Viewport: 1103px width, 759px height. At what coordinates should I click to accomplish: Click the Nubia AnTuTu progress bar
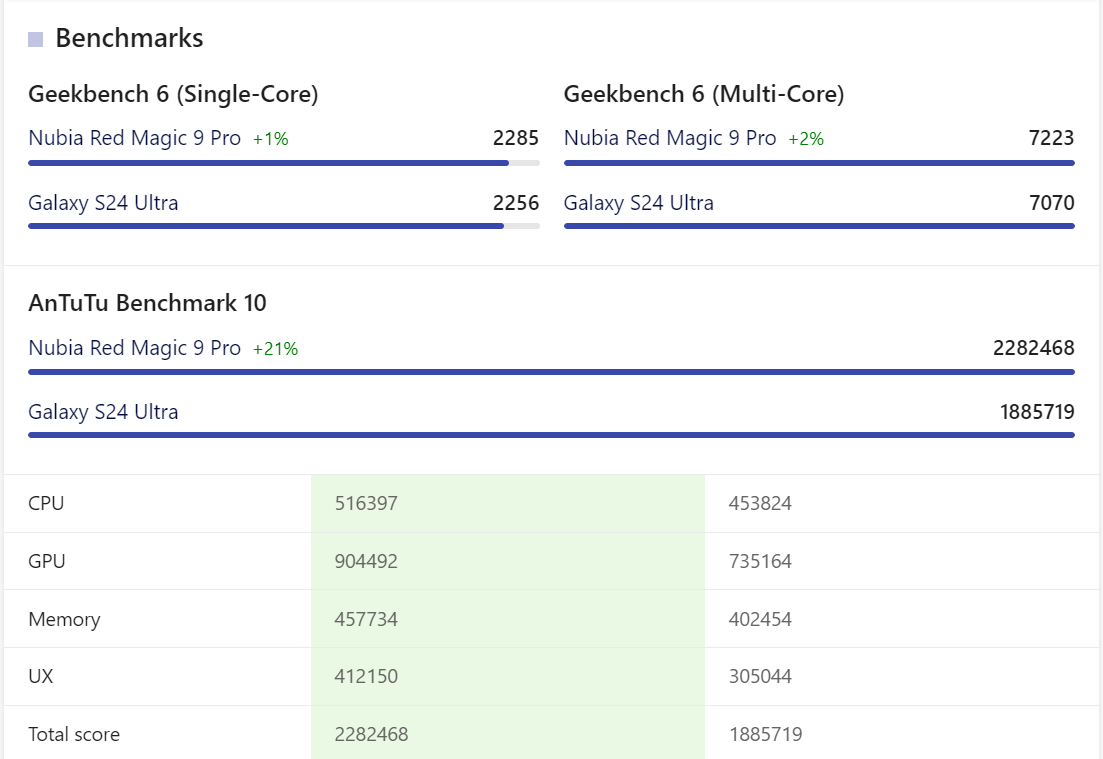tap(552, 372)
